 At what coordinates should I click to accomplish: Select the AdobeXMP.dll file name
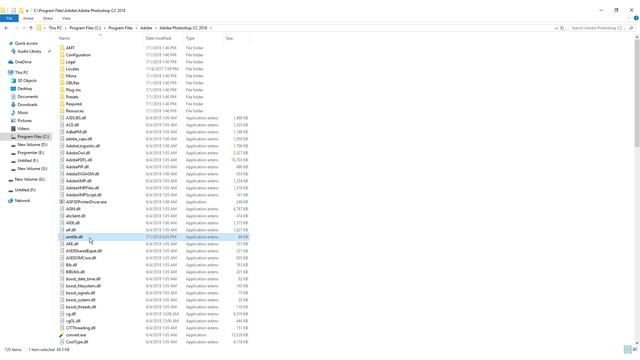pos(78,181)
